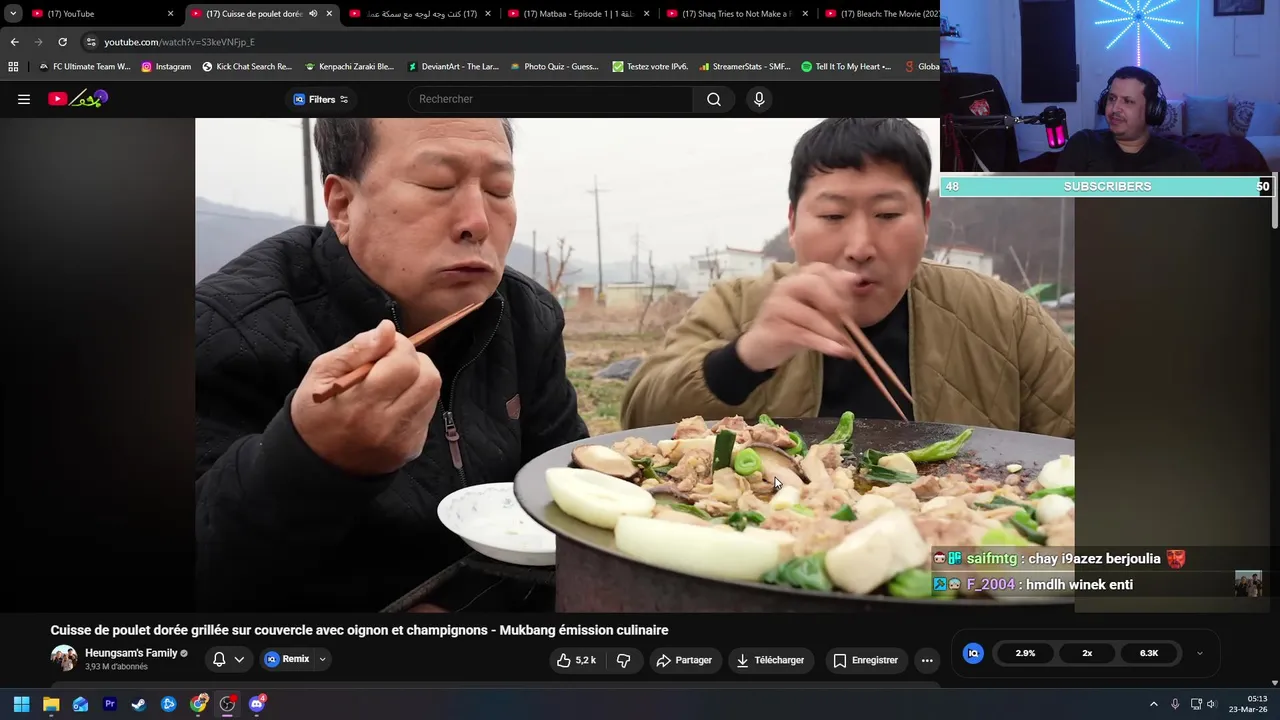Mute the Cuisse de poulet tab audio
The height and width of the screenshot is (720, 1280).
pos(313,14)
